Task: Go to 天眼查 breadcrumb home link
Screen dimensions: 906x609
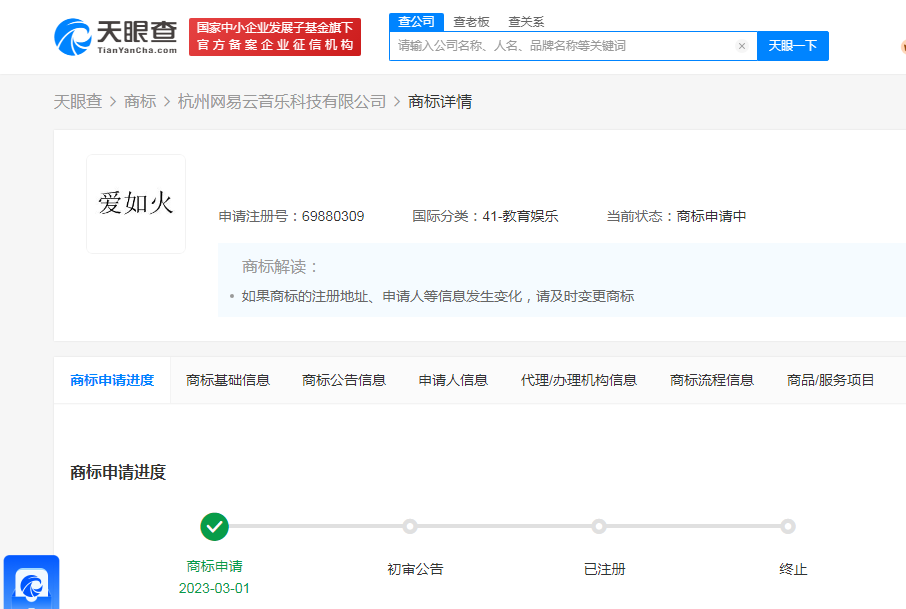Action: pos(78,101)
